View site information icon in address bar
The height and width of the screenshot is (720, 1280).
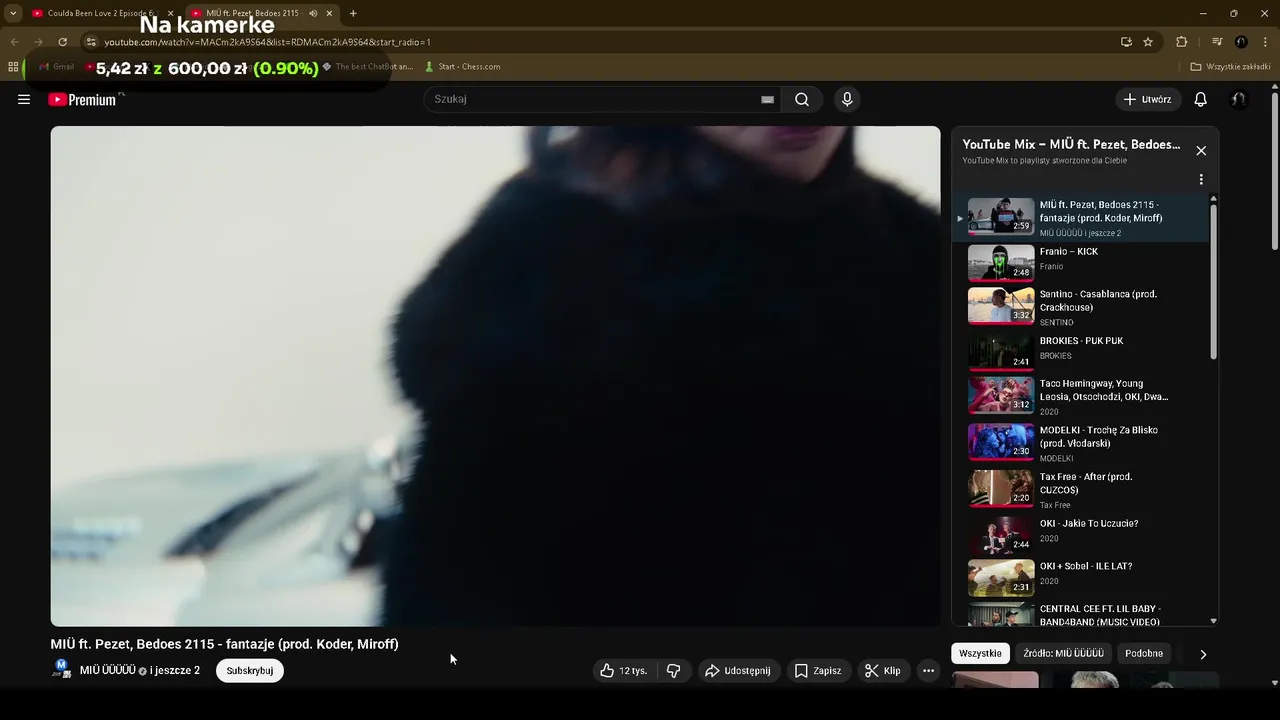[x=91, y=42]
